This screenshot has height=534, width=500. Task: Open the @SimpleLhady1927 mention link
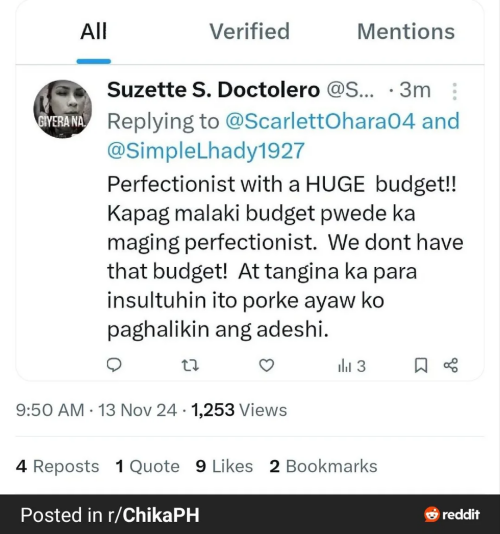tap(206, 151)
